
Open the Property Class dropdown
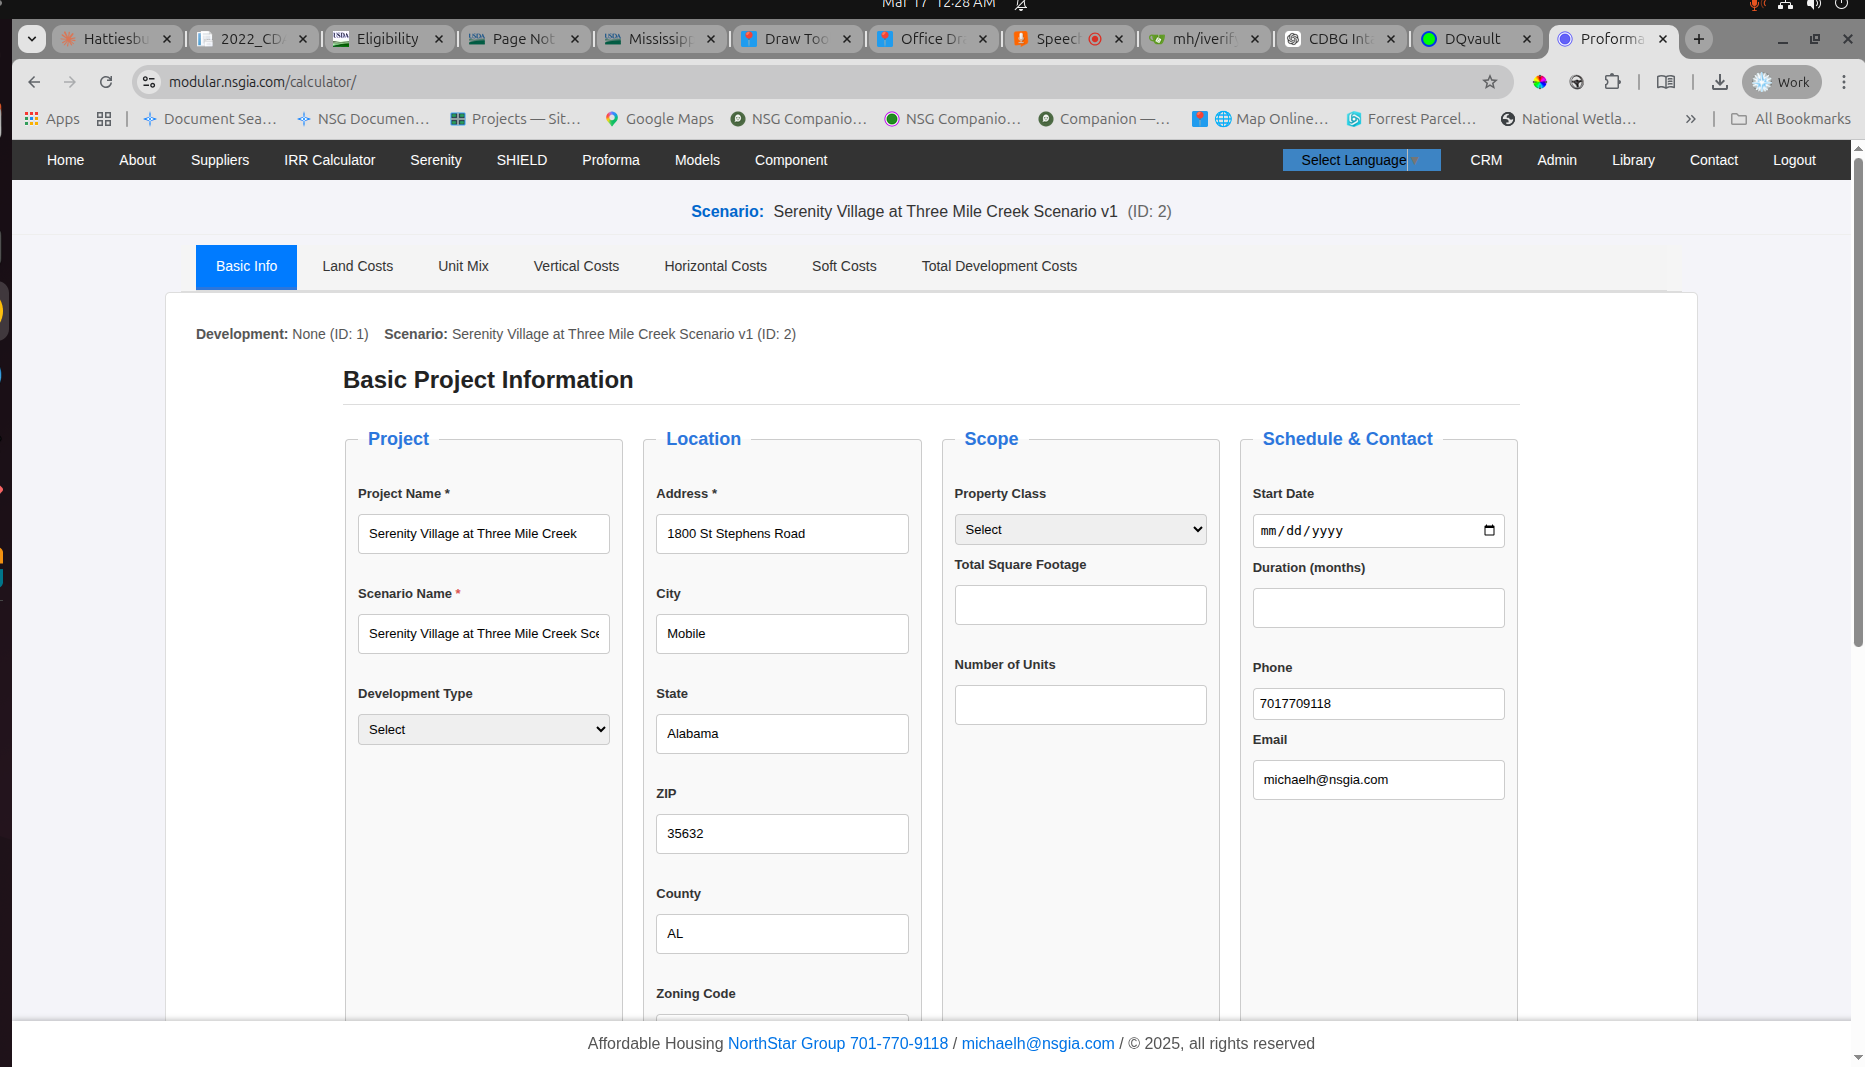click(1080, 529)
